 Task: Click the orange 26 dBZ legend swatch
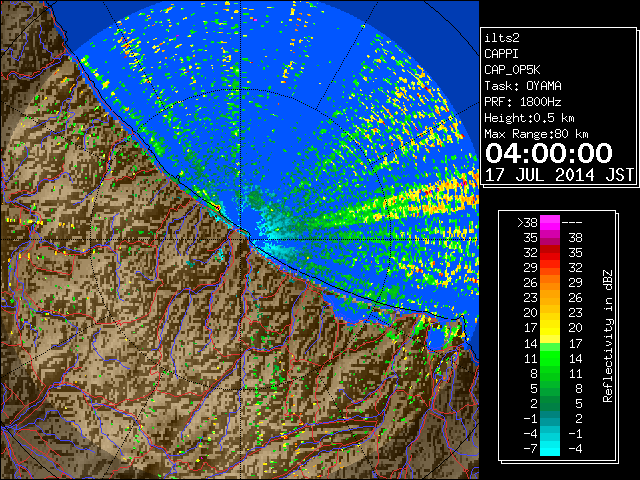(550, 283)
